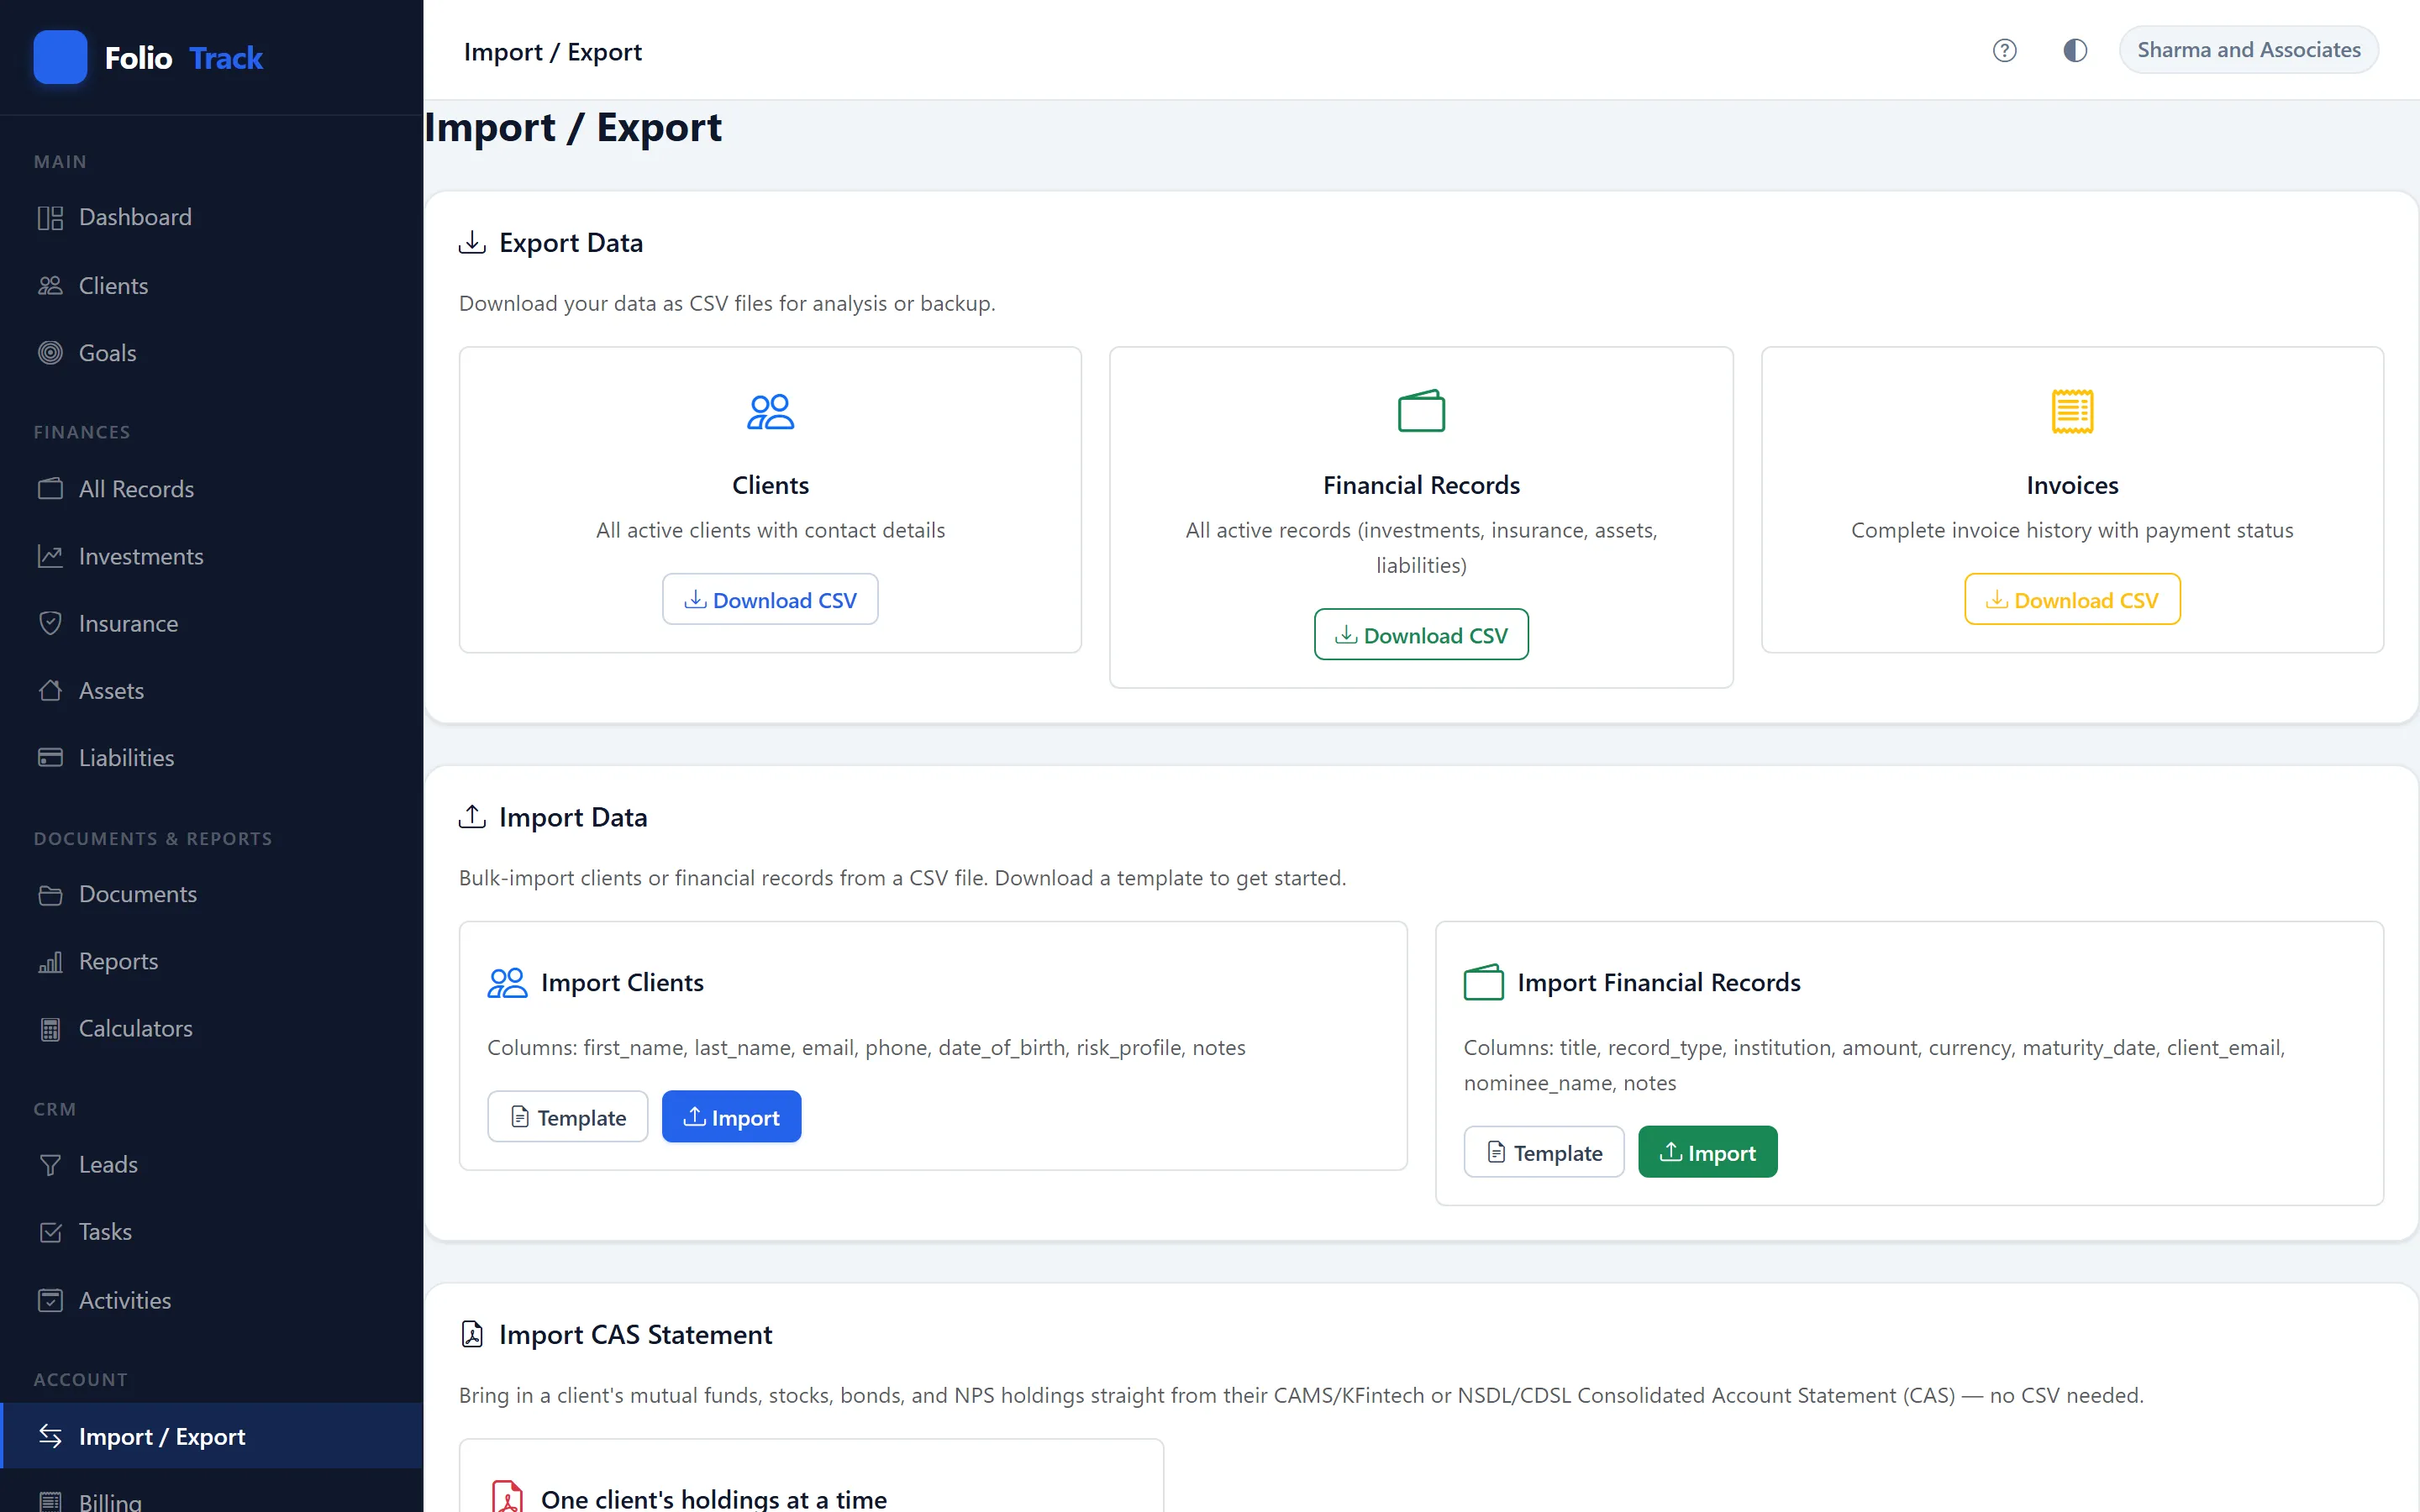Click the Documents folder icon
The image size is (2420, 1512).
[x=50, y=894]
